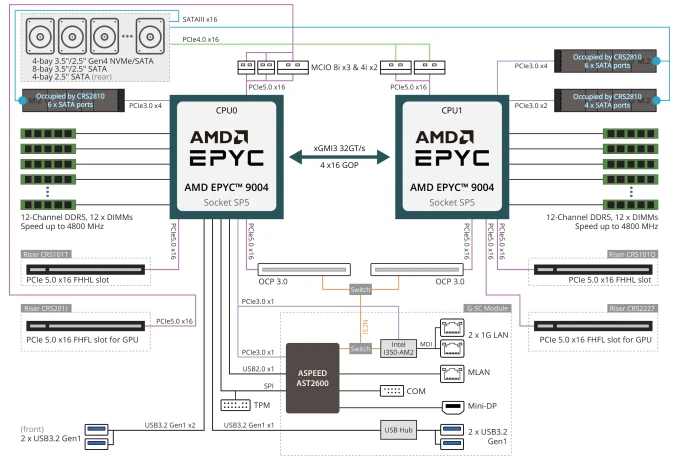Viewport: 700px width, 462px height.
Task: Click the USB3.2 Gen1 x2 label
Action: tap(170, 425)
